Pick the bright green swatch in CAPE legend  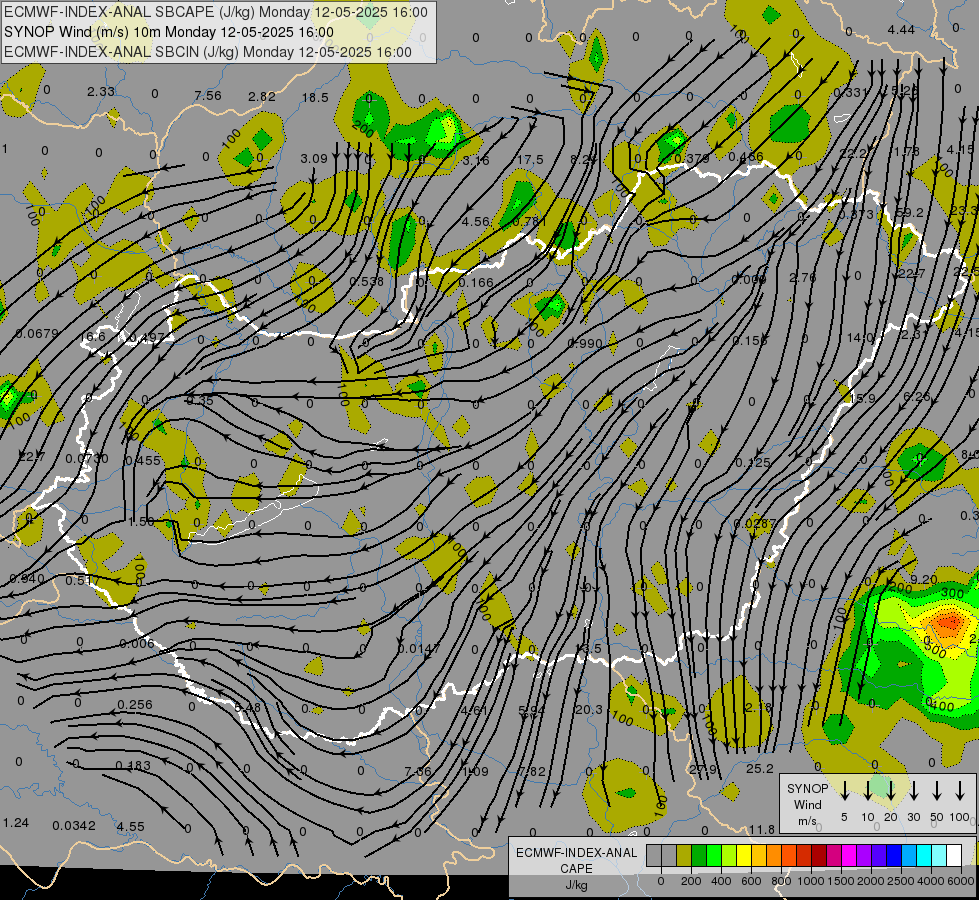[714, 856]
